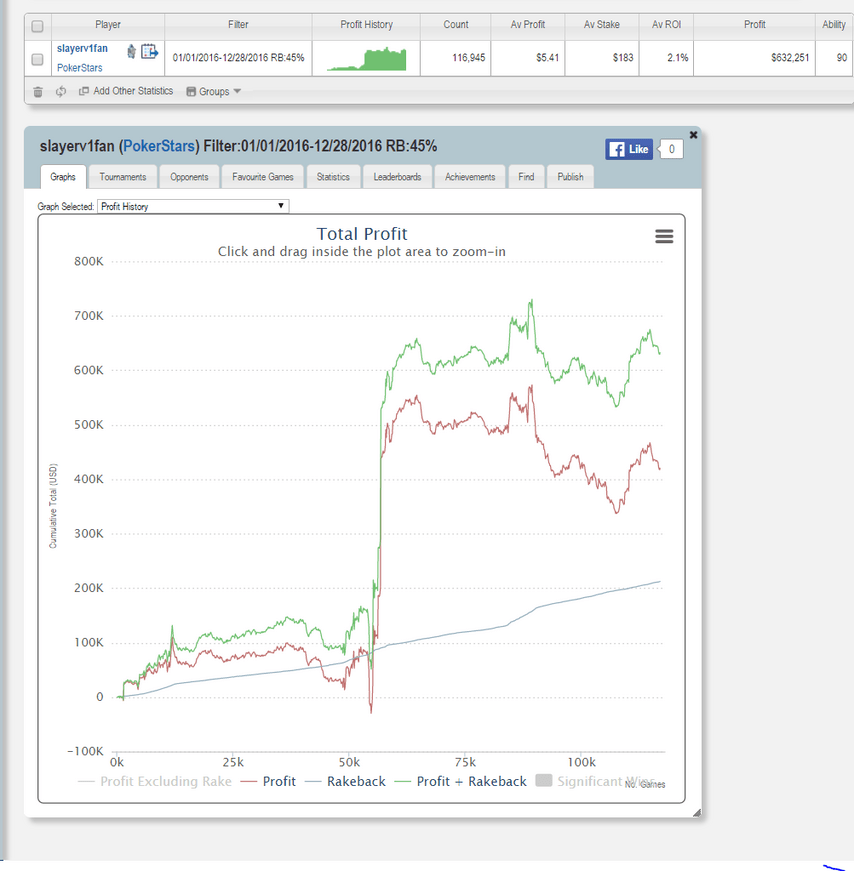Viewport: 854px width, 871px height.
Task: Click the Profit History thumbnail graph
Action: 367,59
